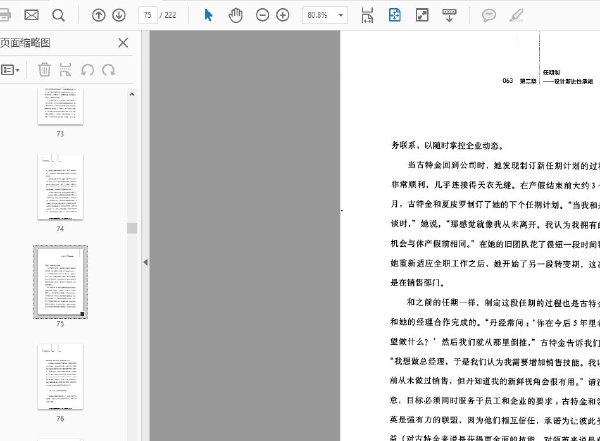600x441 pixels.
Task: Click the page number field showing 75
Action: click(x=148, y=15)
